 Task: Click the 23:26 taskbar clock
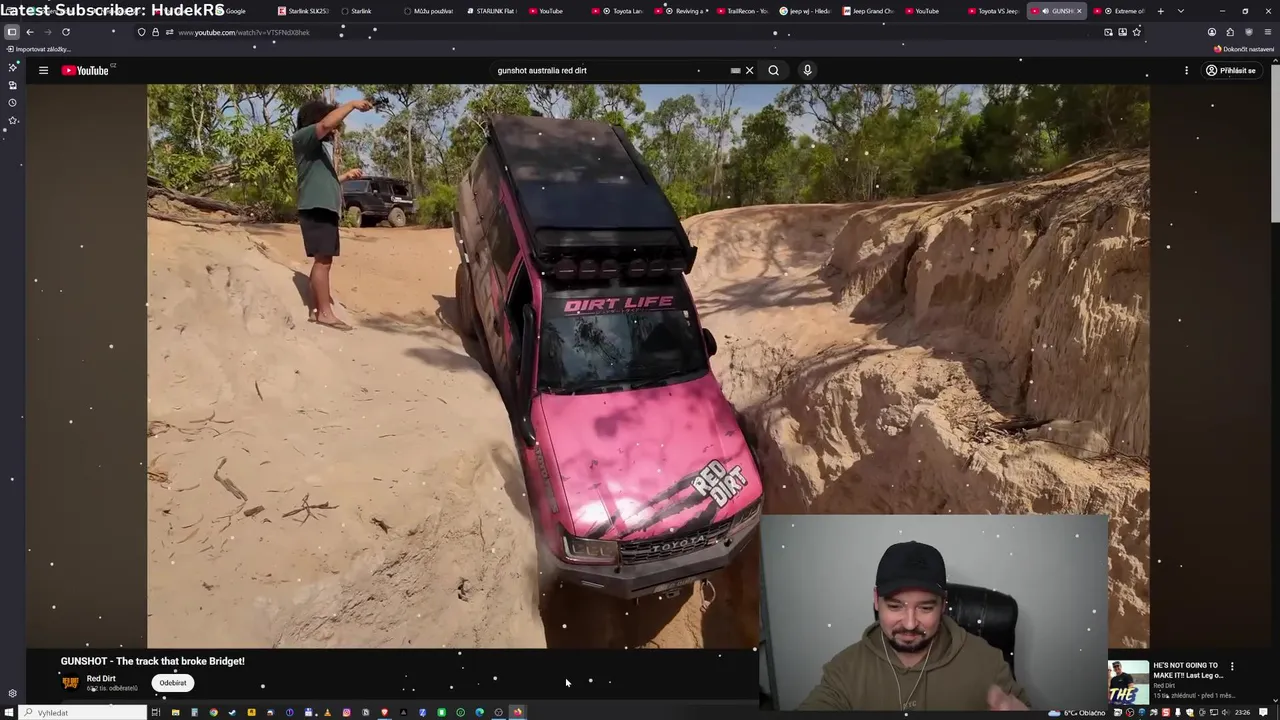tap(1242, 713)
